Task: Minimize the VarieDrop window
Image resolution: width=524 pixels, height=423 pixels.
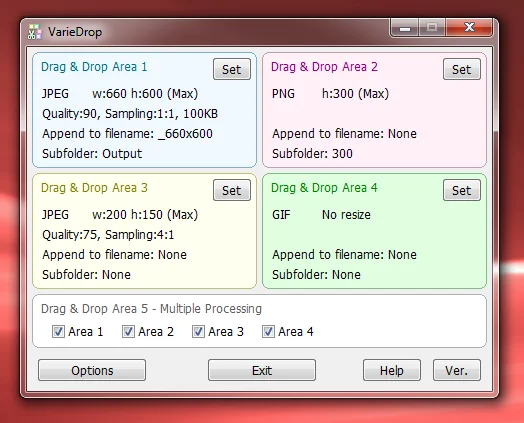Action: (404, 27)
